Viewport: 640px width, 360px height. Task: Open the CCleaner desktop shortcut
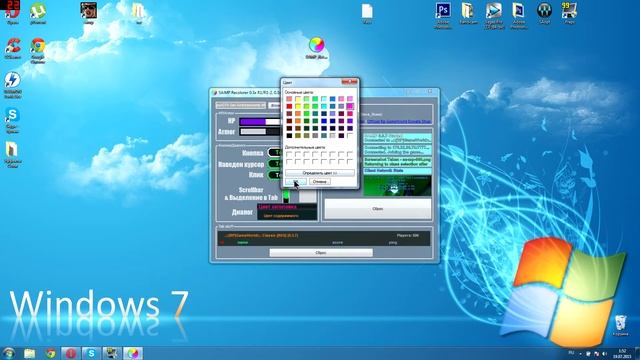coord(13,48)
